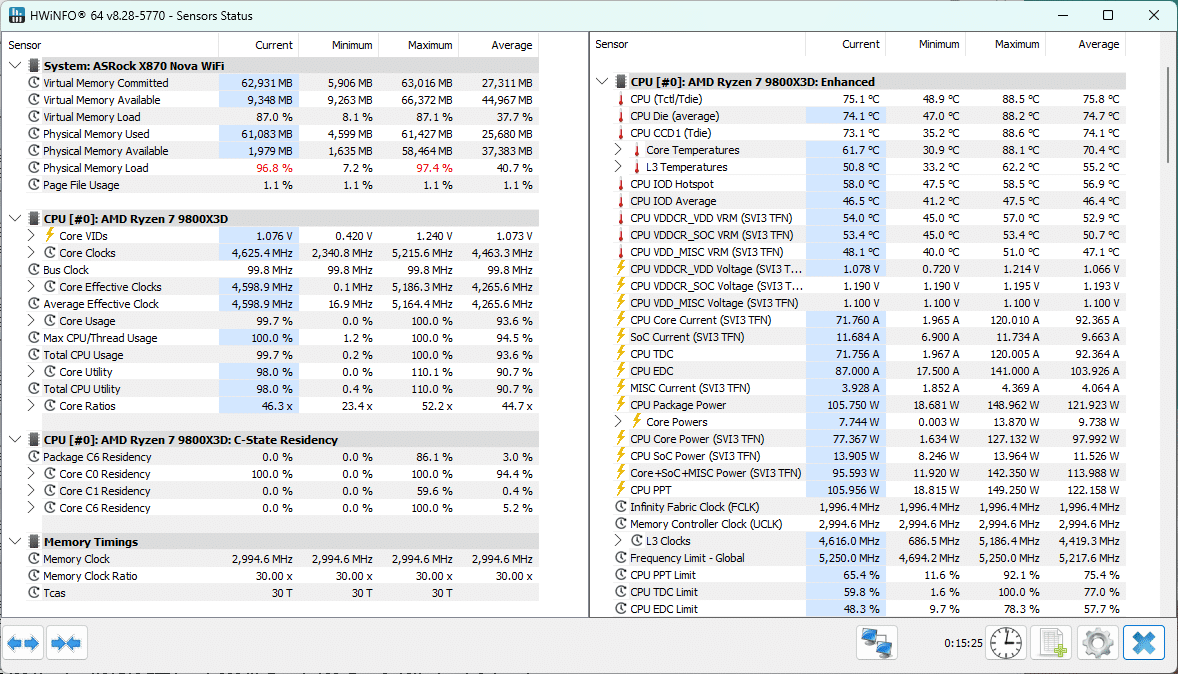Click the clock icon beside Infinity Fabric Clock
1178x674 pixels.
[621, 507]
